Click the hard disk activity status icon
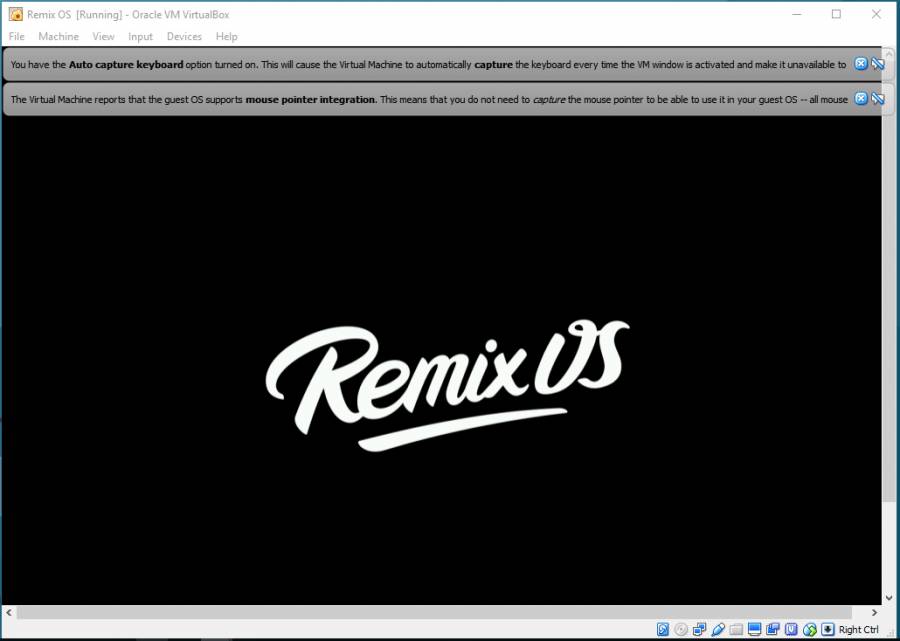The height and width of the screenshot is (641, 900). point(663,629)
